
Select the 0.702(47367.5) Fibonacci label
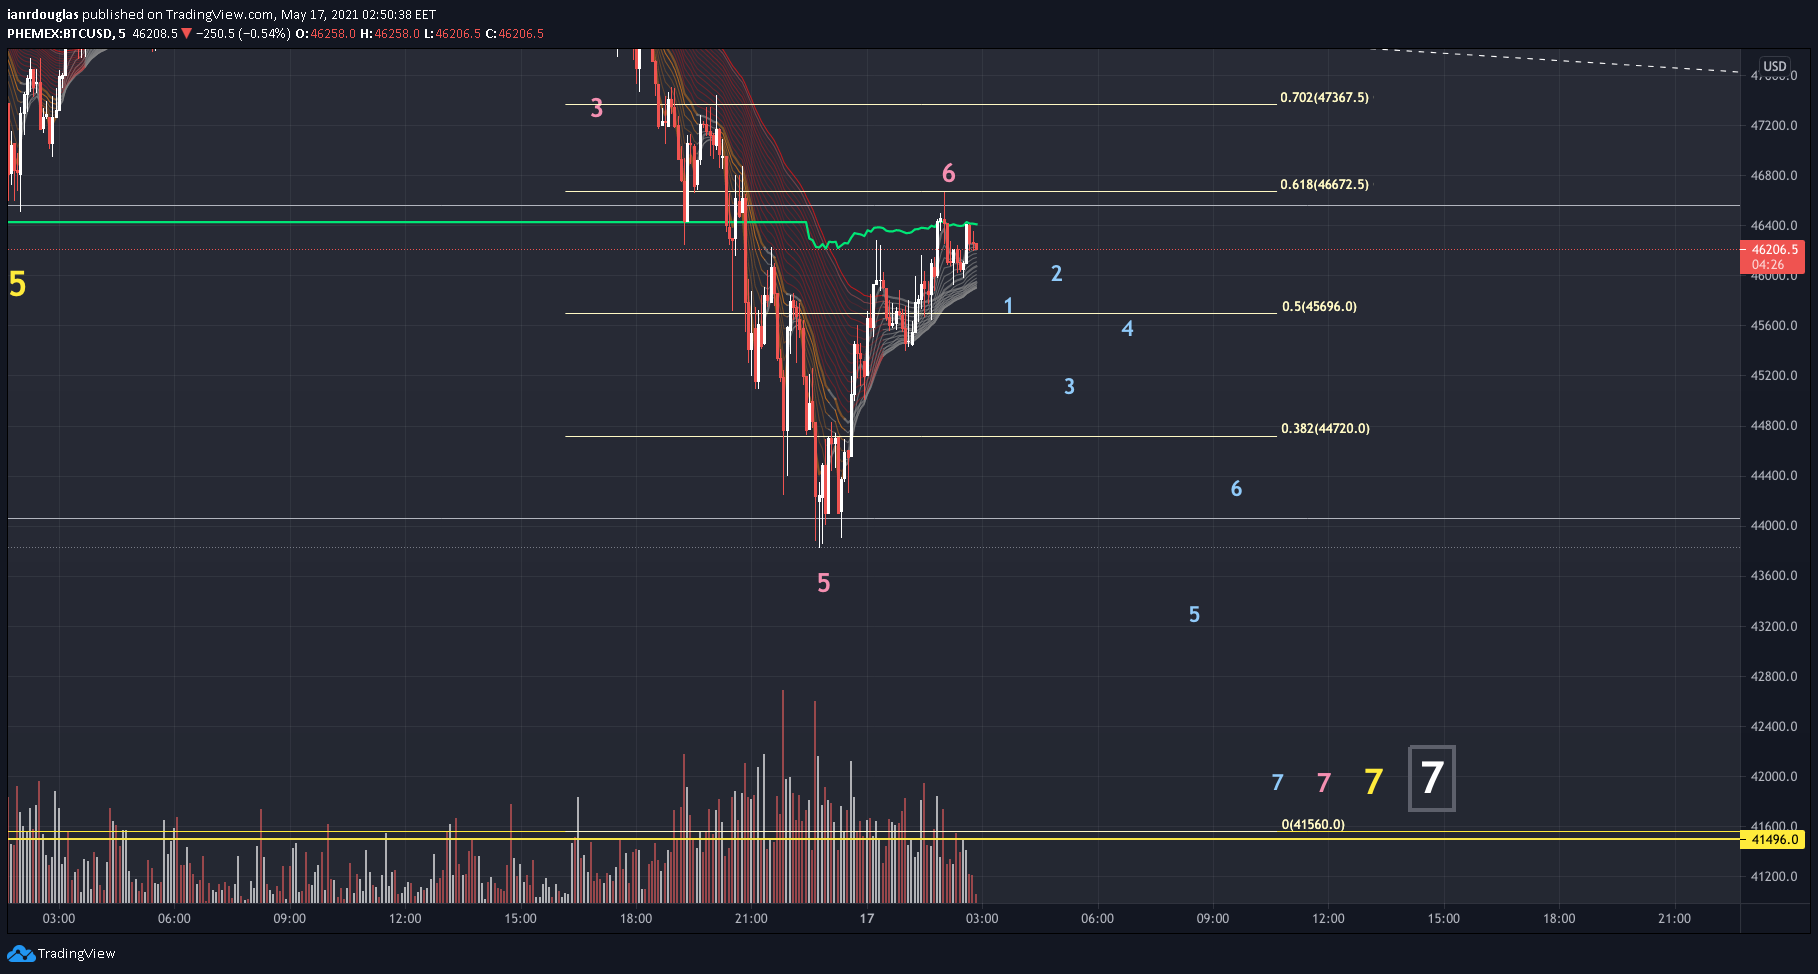(x=1324, y=98)
